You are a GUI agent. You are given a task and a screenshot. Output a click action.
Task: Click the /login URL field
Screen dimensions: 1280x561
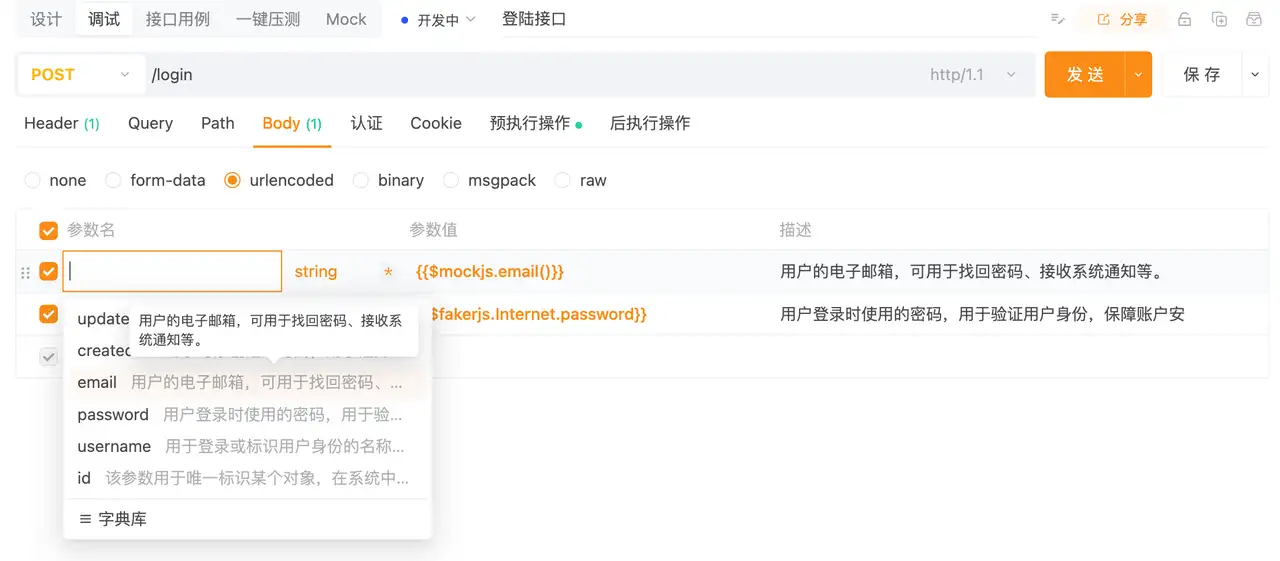530,75
